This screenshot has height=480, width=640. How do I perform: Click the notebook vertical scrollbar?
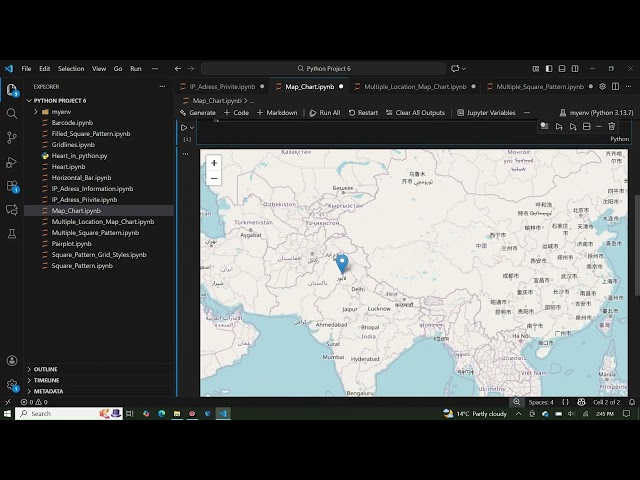637,245
